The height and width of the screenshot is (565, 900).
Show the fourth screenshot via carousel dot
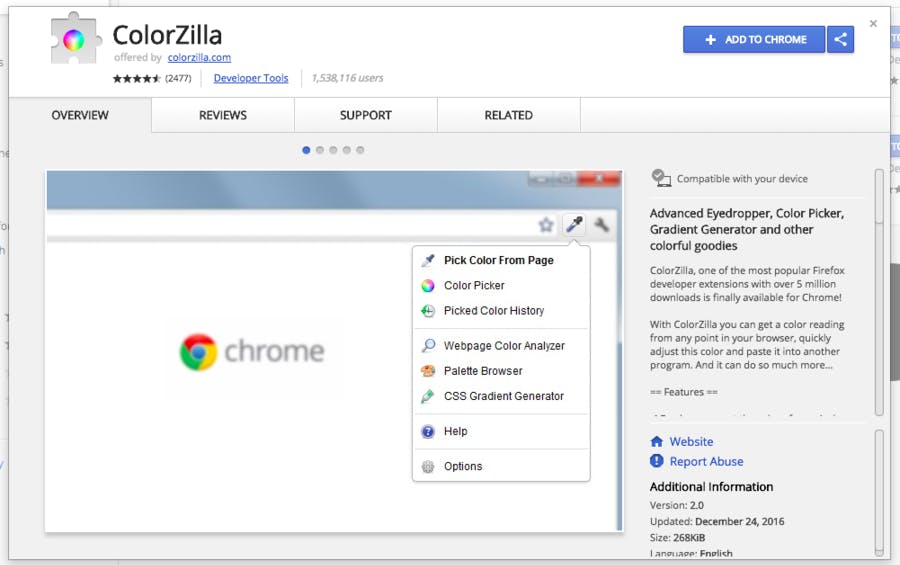pos(347,150)
